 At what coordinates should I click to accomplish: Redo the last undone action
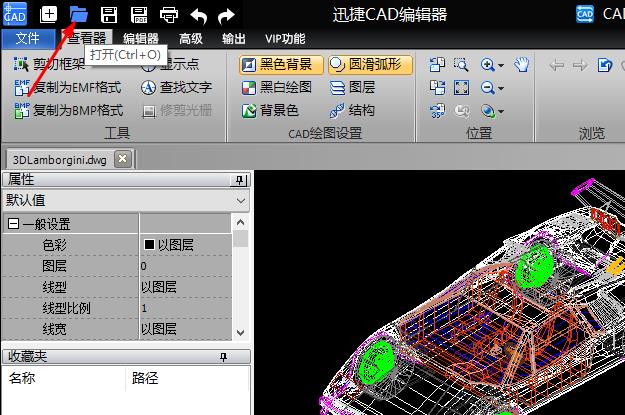pyautogui.click(x=227, y=14)
